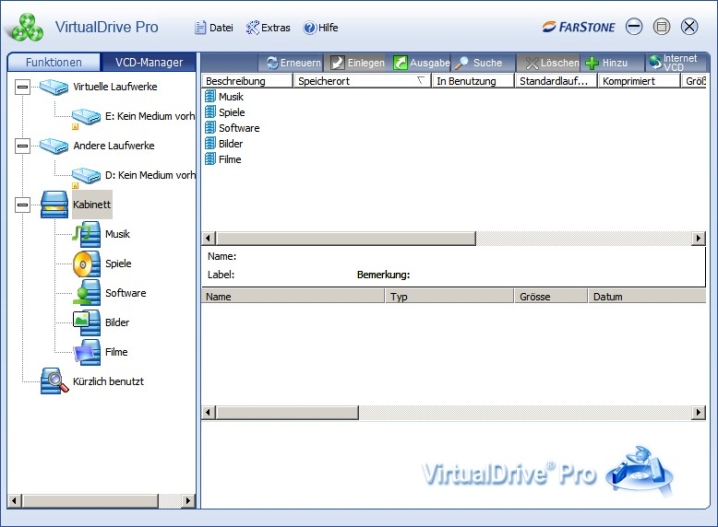The width and height of the screenshot is (718, 527).
Task: Click the Einlegen insert toolbar icon
Action: (x=338, y=63)
